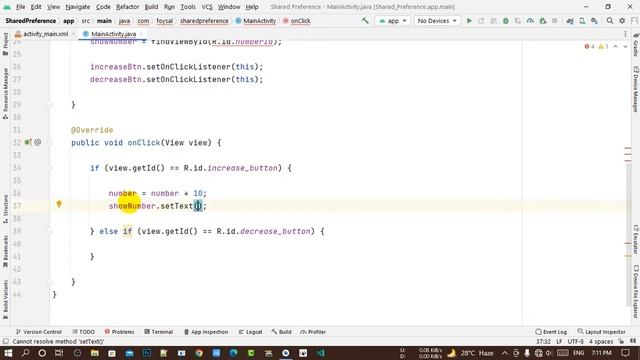
Task: Click the volume icon in system tray
Action: click(x=549, y=353)
